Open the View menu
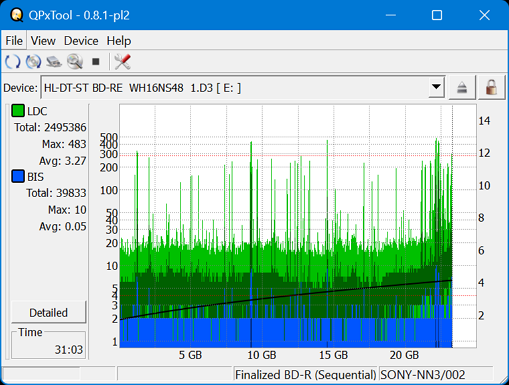The width and height of the screenshot is (509, 385). click(x=43, y=41)
